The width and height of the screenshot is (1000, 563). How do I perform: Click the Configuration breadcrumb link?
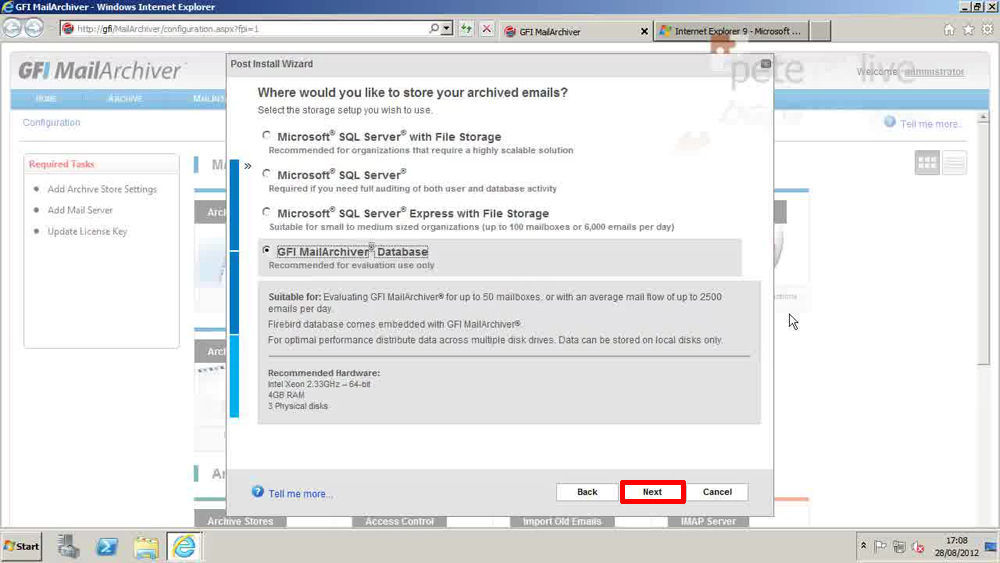click(x=52, y=122)
